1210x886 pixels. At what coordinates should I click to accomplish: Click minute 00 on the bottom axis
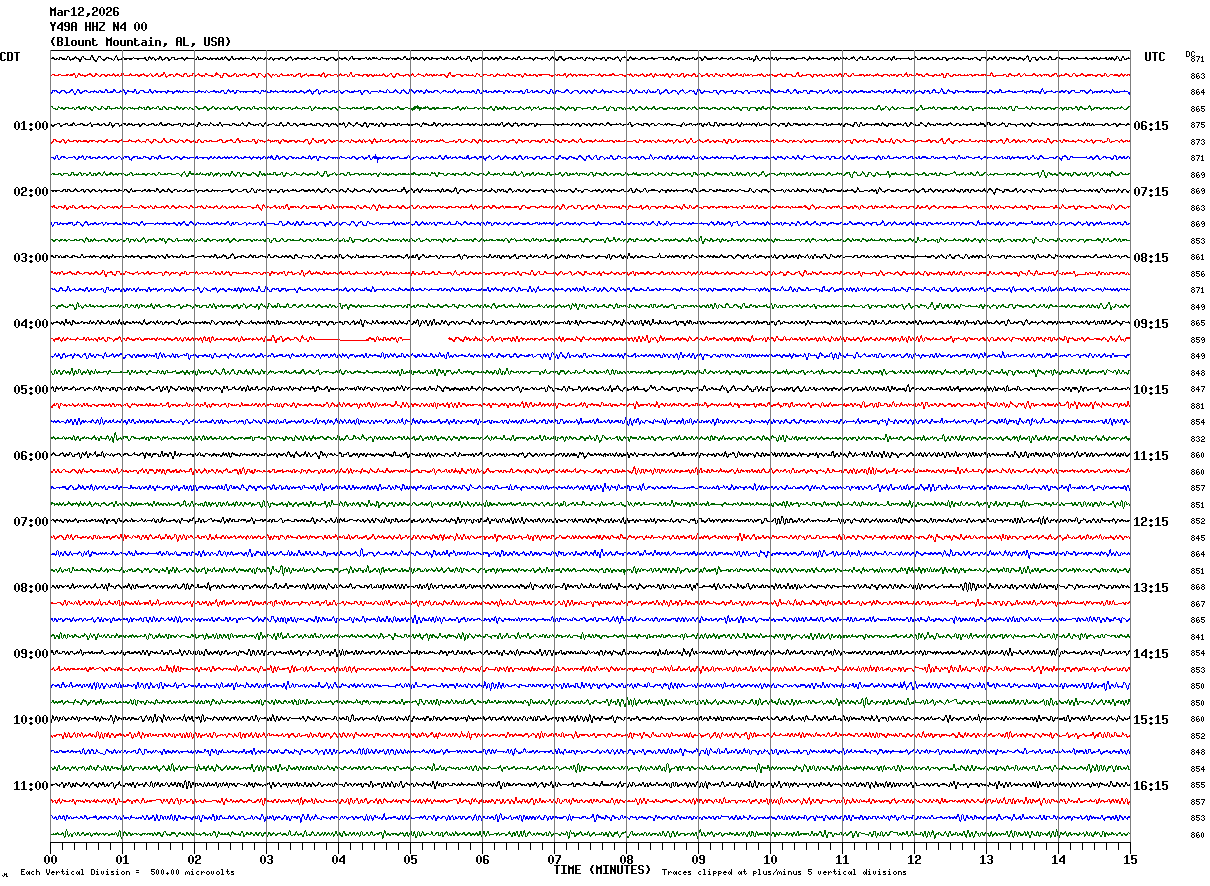[x=50, y=859]
